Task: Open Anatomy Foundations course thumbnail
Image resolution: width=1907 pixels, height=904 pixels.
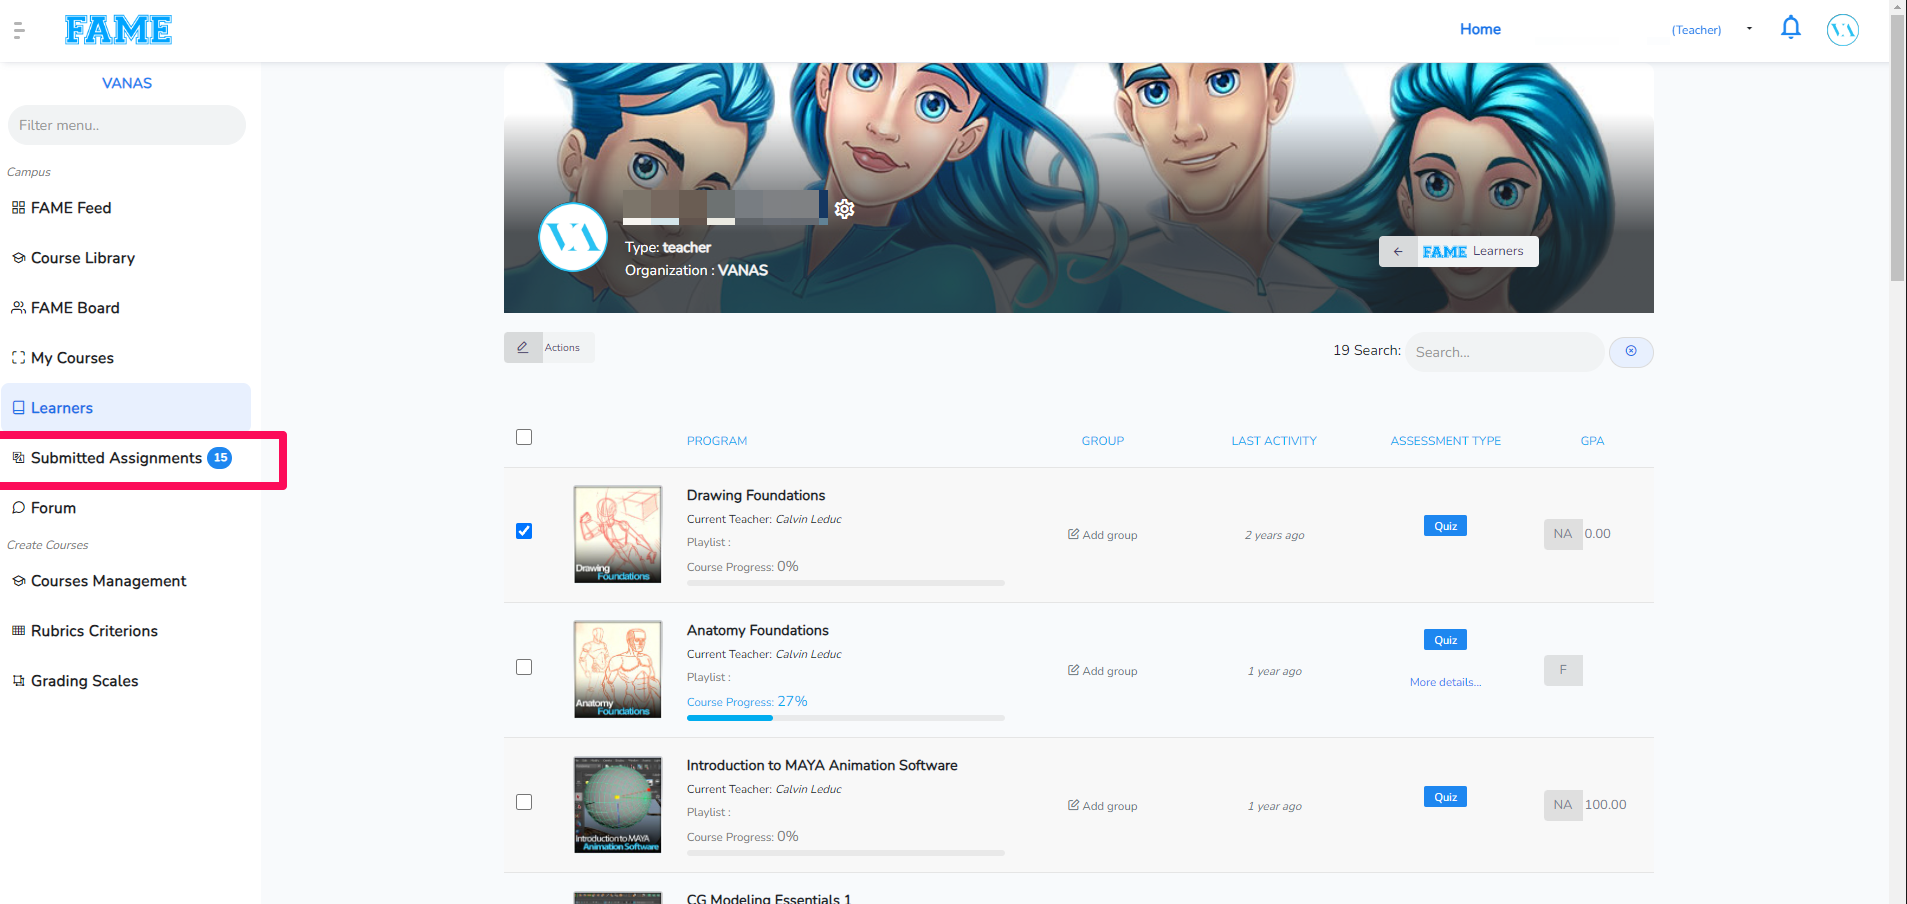Action: (618, 669)
